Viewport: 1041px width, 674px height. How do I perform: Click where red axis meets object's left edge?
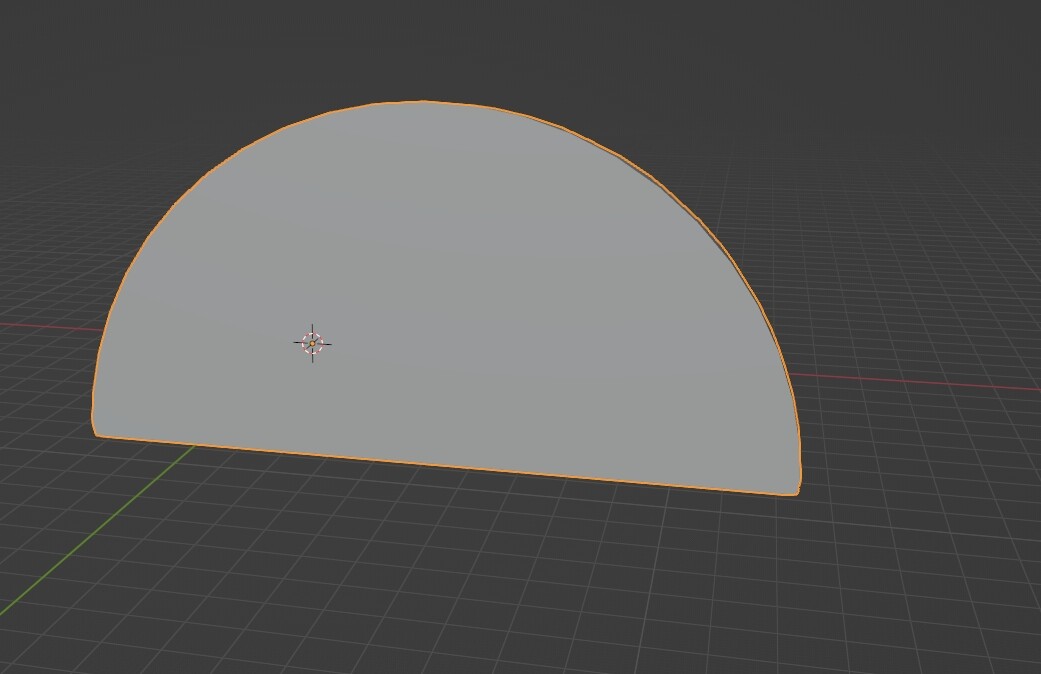pos(104,329)
